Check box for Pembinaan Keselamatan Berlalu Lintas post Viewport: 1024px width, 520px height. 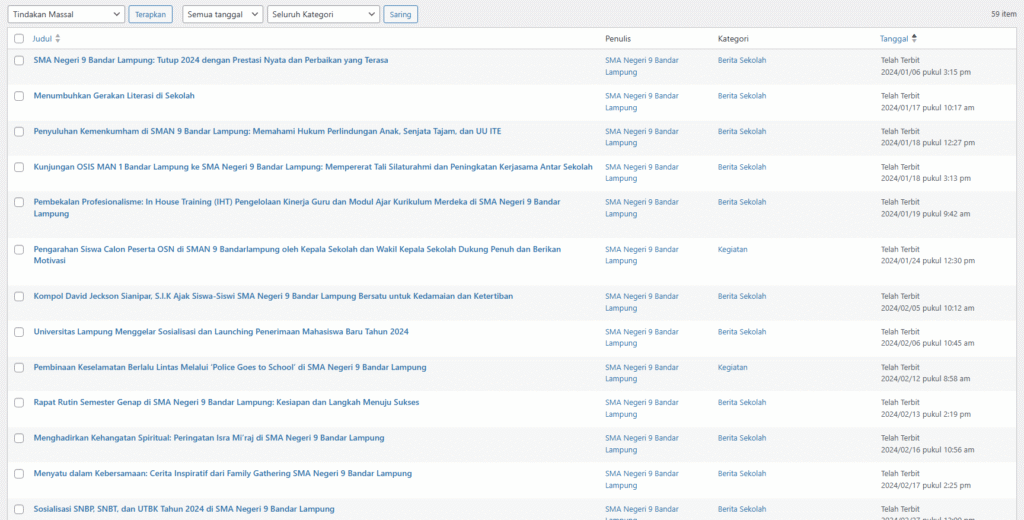(x=19, y=367)
